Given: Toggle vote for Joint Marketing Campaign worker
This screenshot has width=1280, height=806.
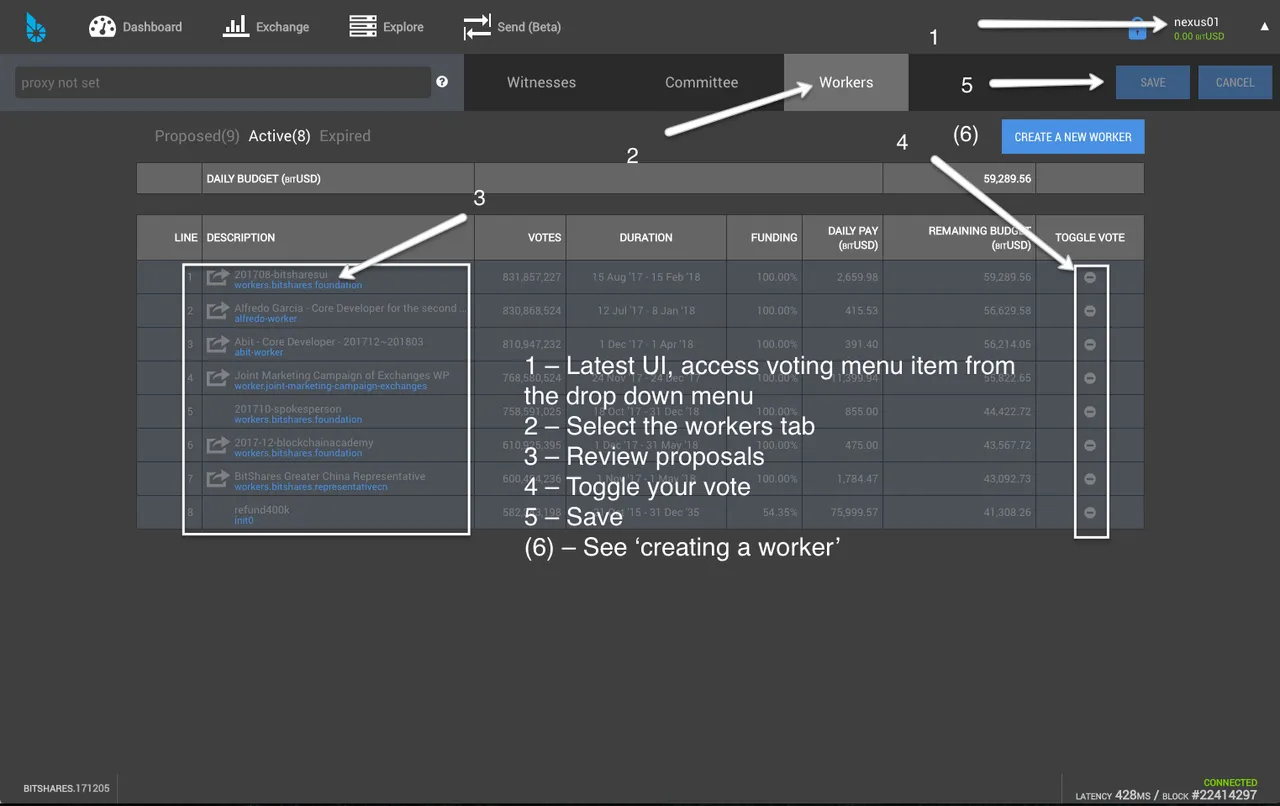Looking at the screenshot, I should 1090,378.
